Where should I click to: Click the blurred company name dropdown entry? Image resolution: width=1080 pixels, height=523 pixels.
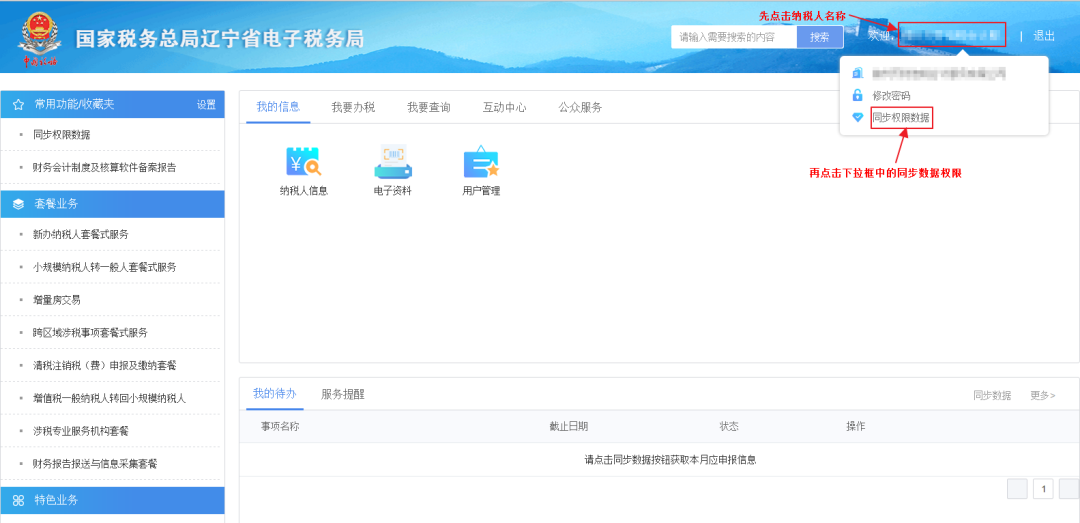pyautogui.click(x=939, y=73)
